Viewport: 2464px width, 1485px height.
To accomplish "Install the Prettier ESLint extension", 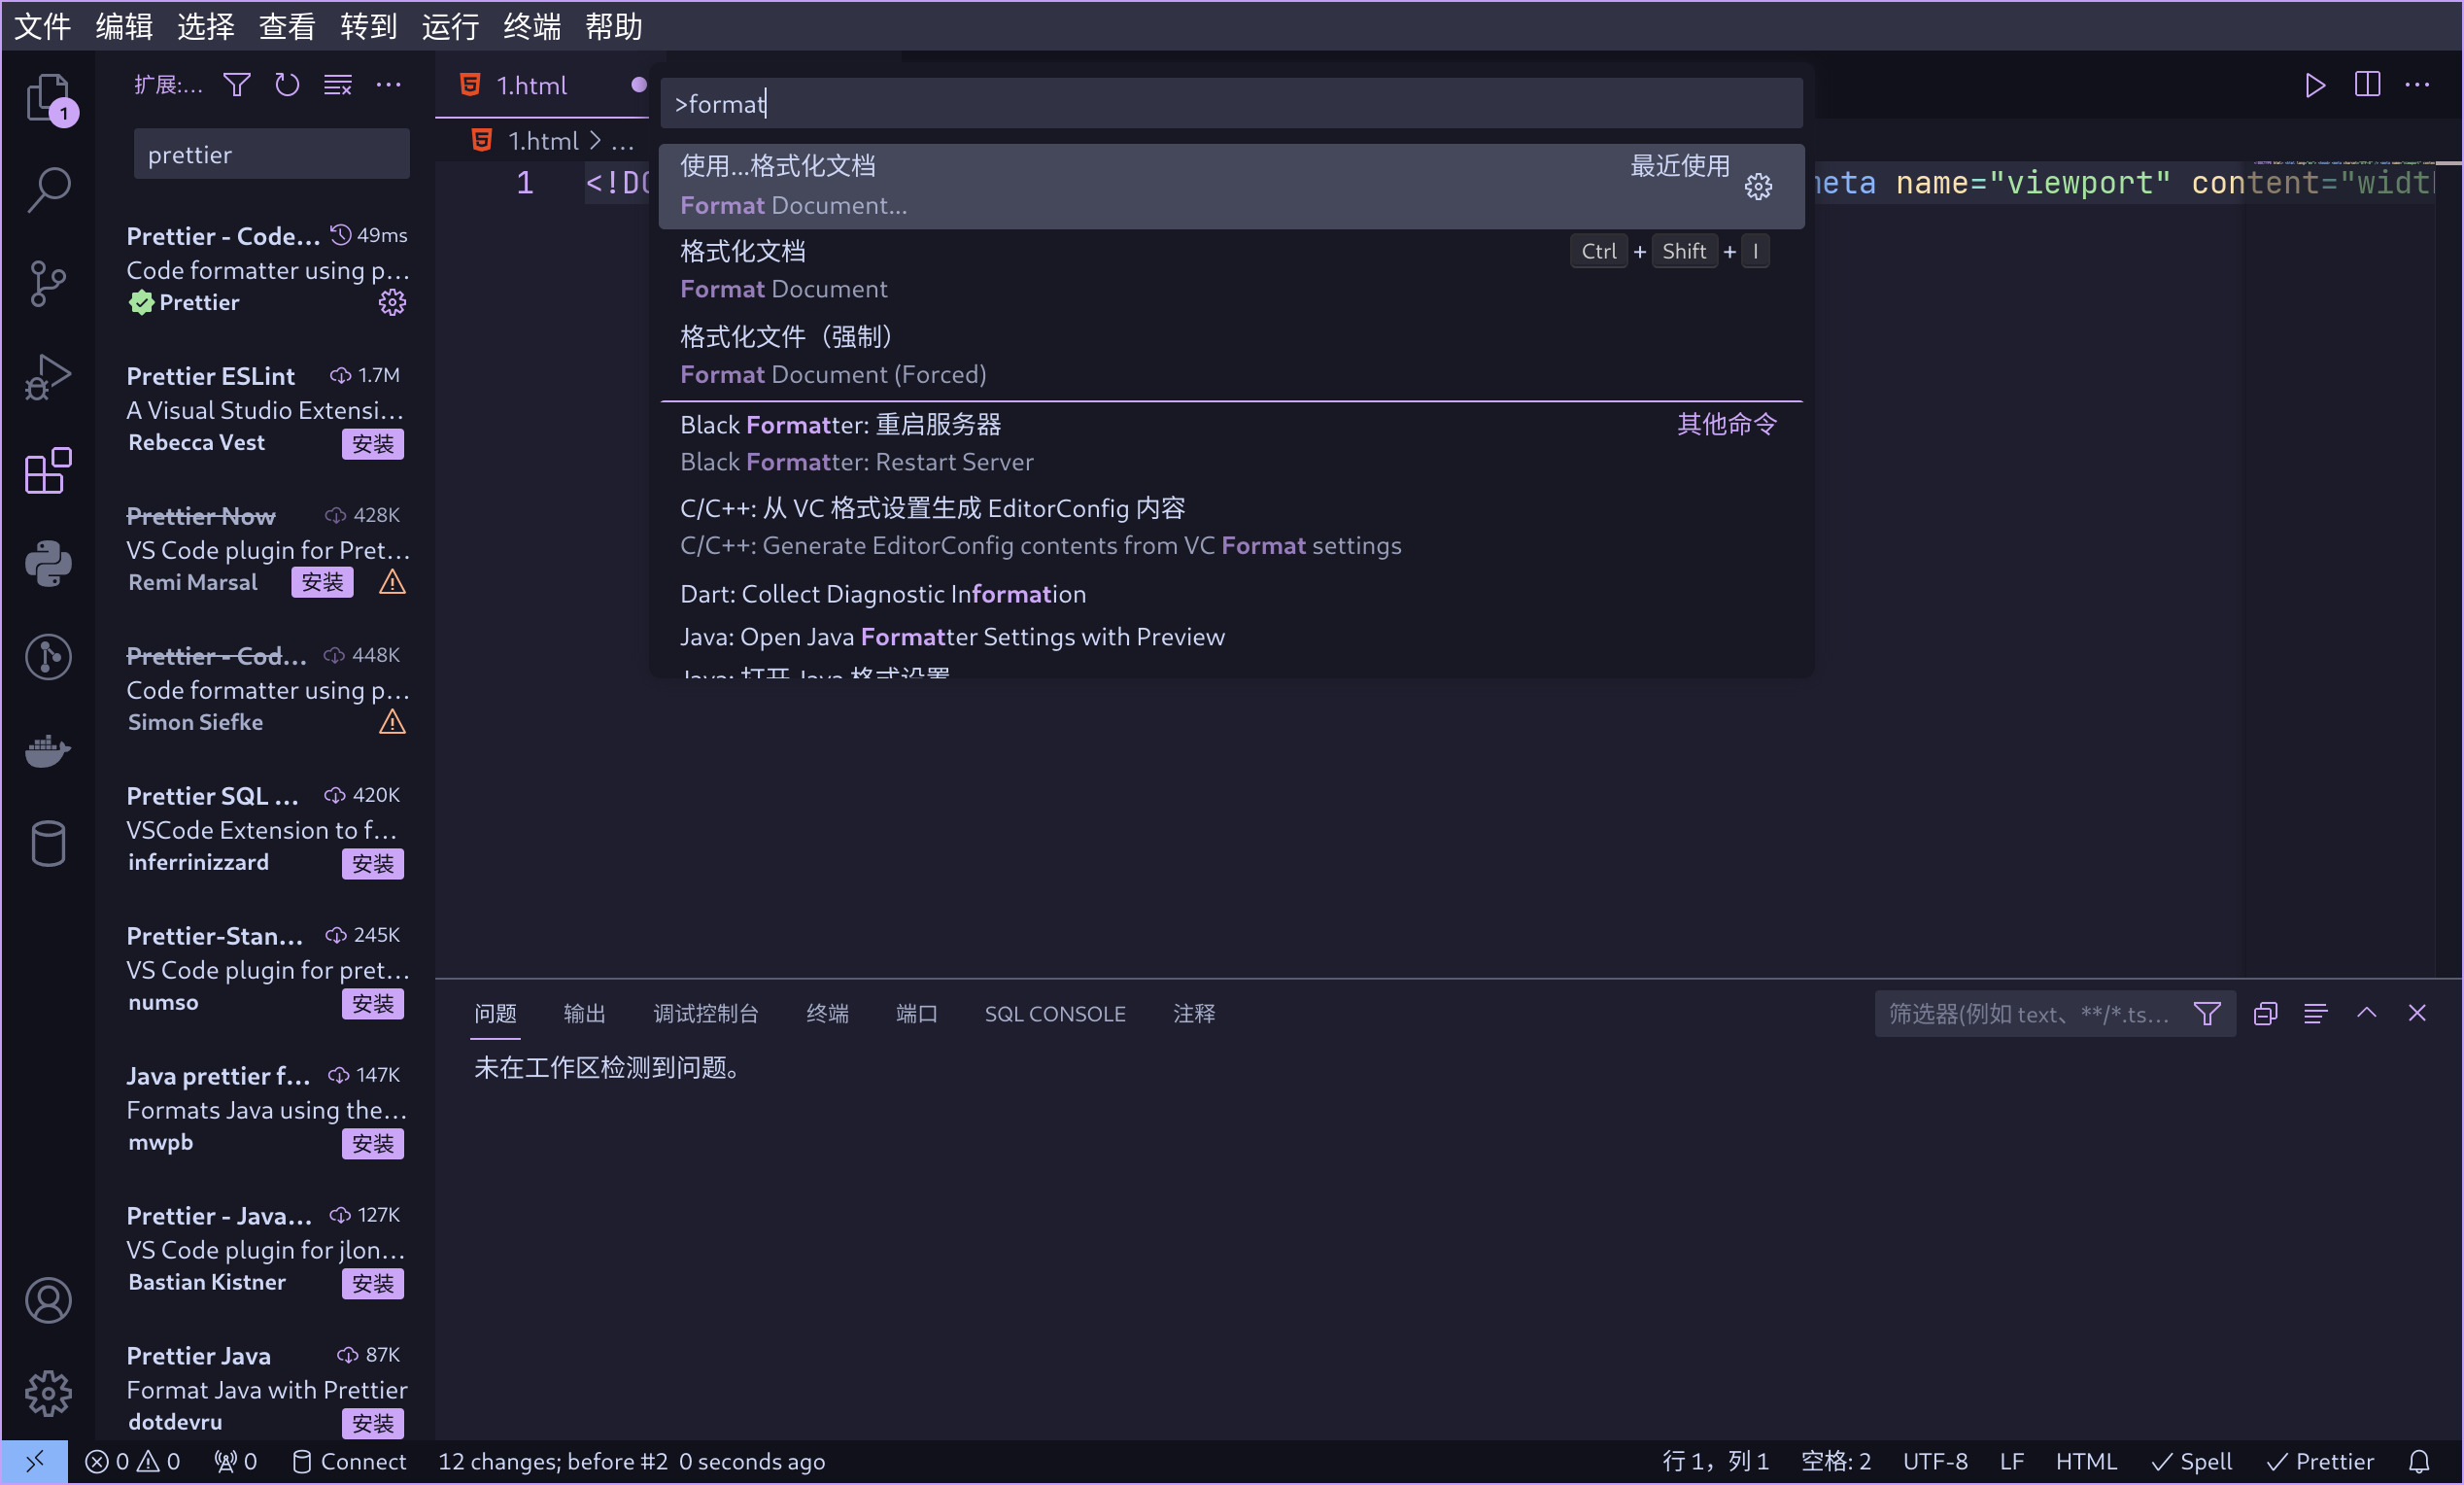I will click(x=373, y=444).
